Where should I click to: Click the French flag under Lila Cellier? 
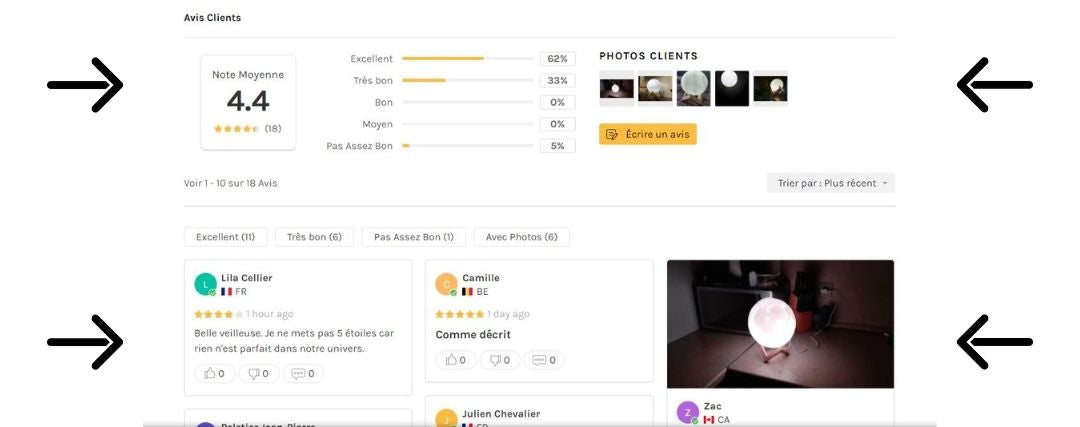[227, 292]
